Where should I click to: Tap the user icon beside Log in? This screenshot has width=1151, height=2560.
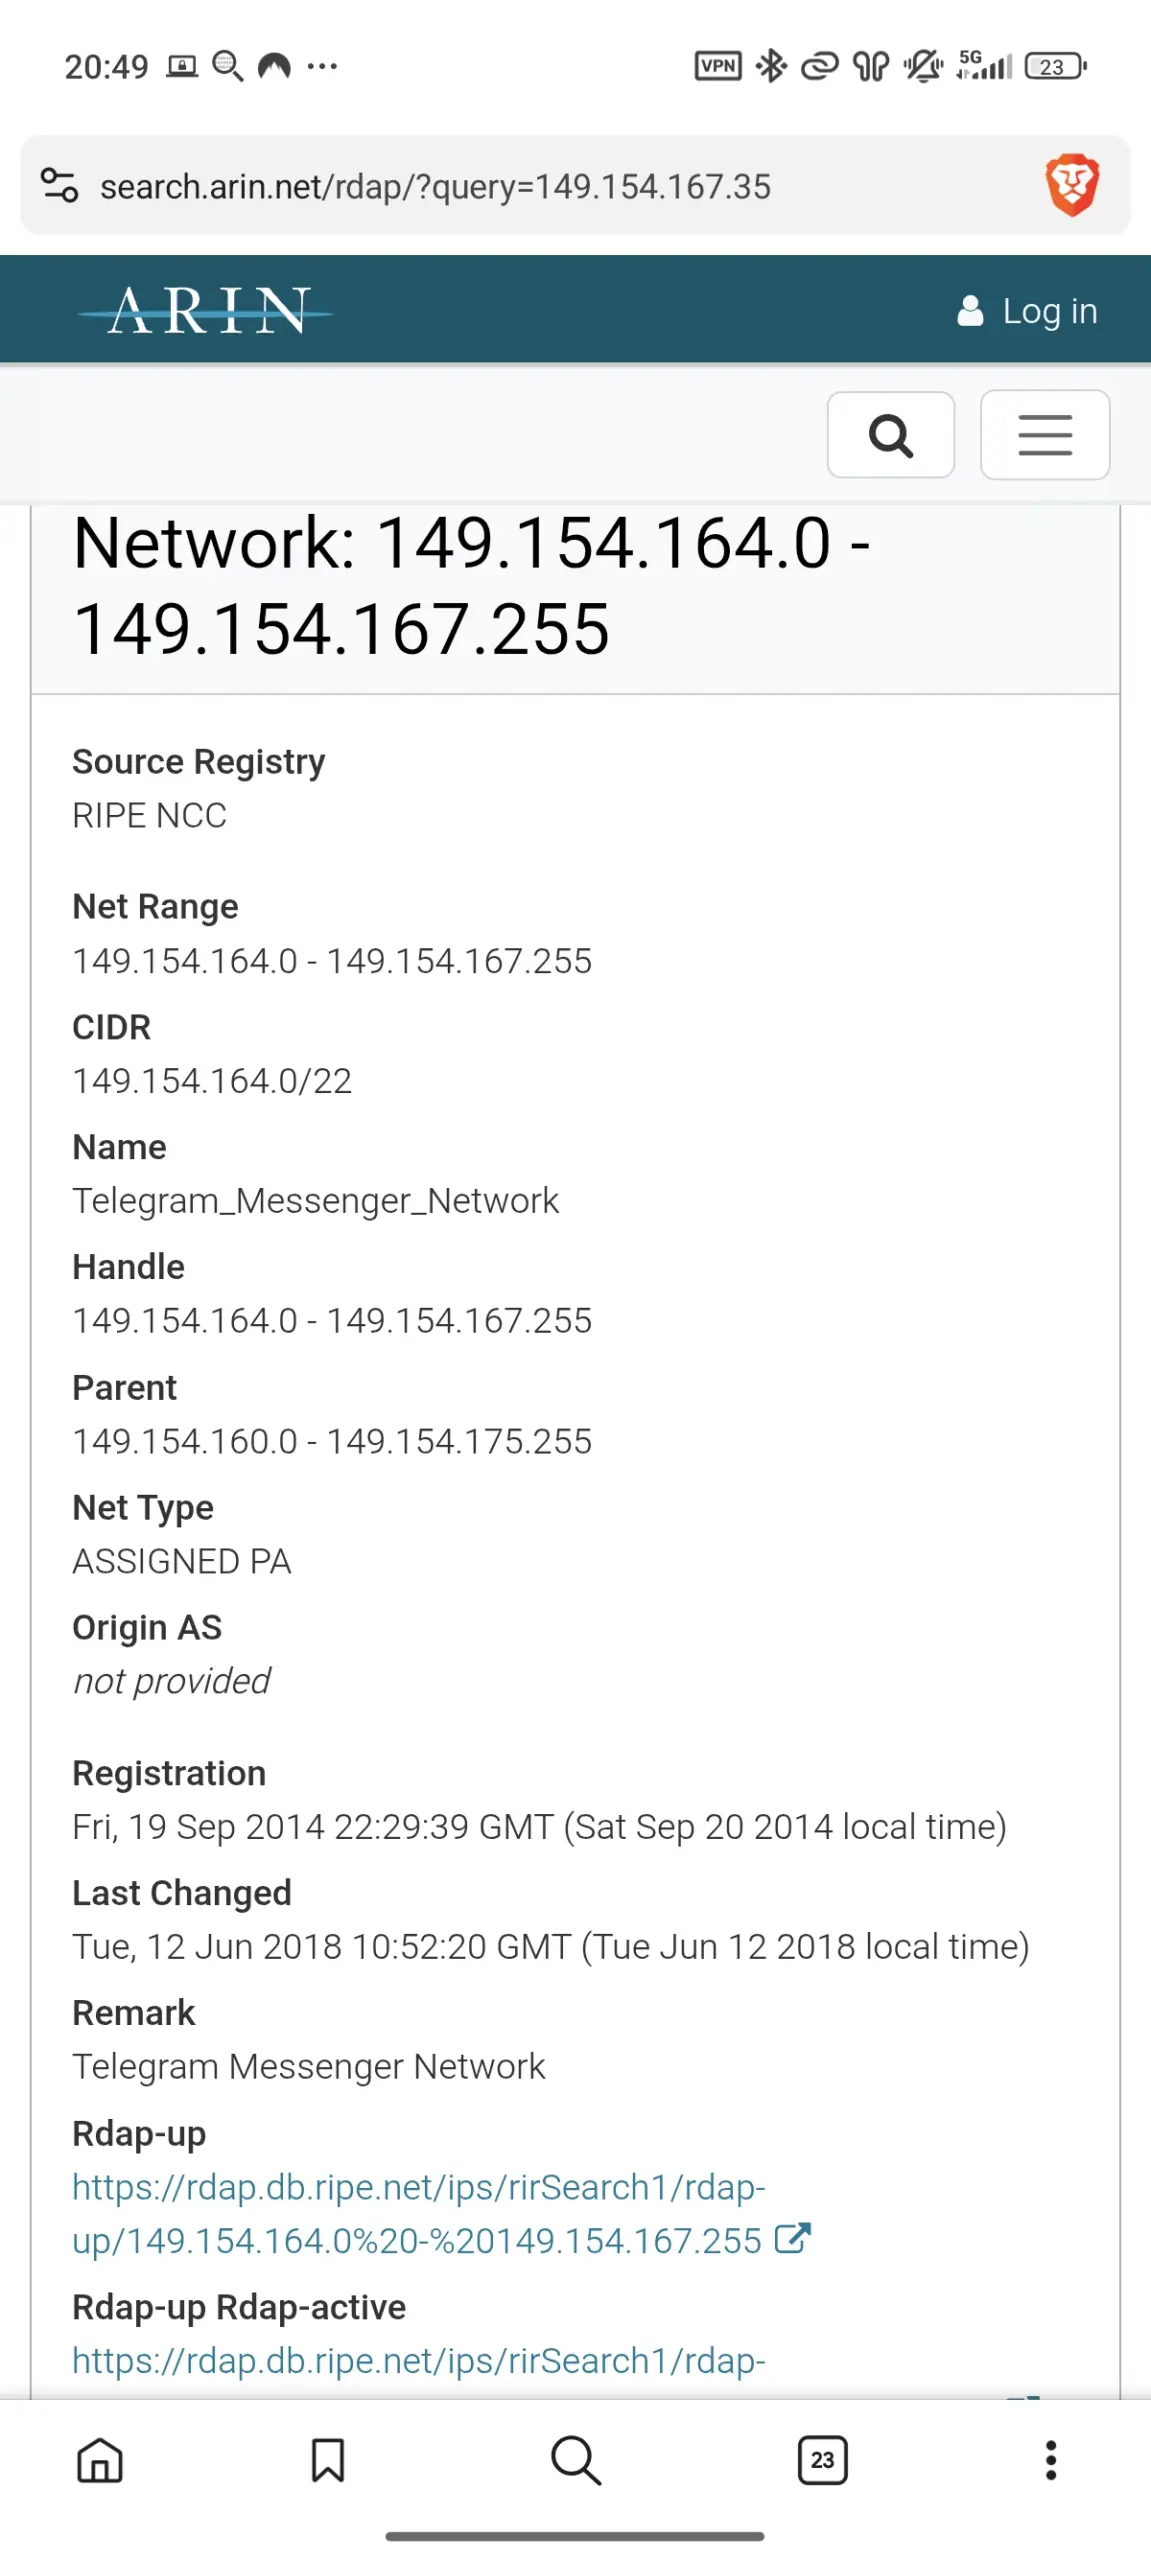click(969, 311)
